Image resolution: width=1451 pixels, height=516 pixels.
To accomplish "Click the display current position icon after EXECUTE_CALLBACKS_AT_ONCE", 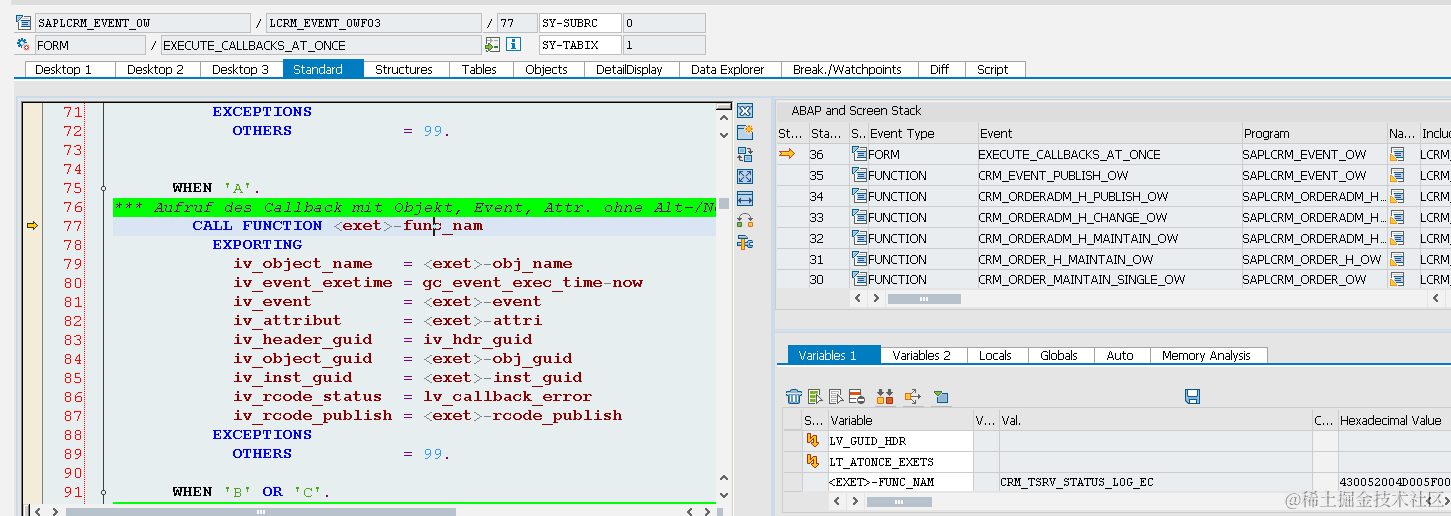I will click(x=492, y=45).
